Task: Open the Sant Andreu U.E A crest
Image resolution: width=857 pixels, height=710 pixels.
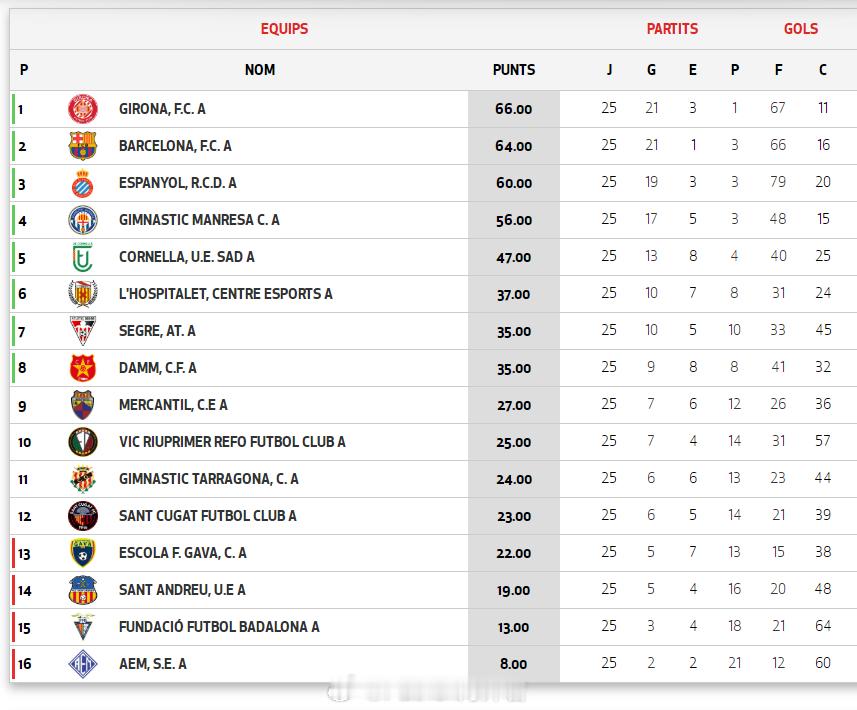Action: (83, 590)
